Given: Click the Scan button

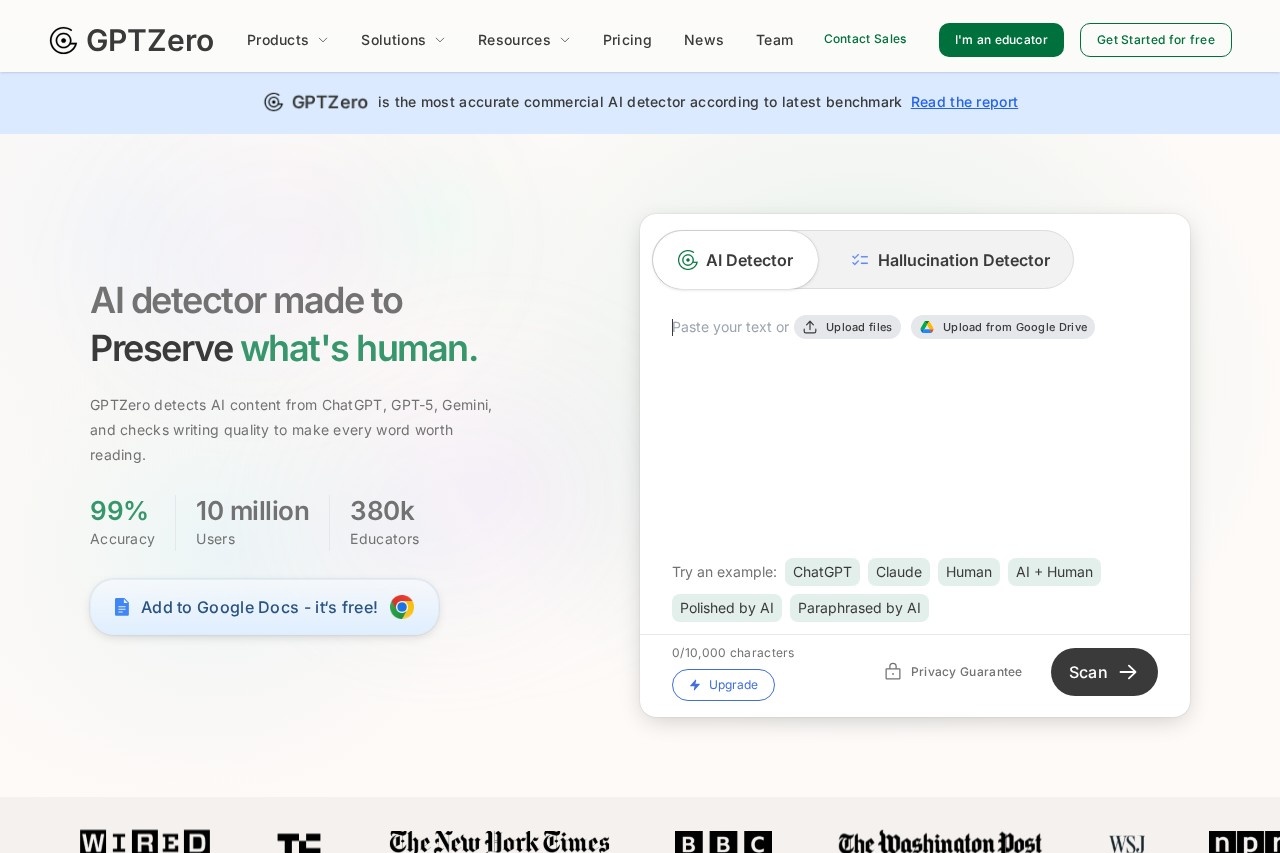Looking at the screenshot, I should 1104,672.
